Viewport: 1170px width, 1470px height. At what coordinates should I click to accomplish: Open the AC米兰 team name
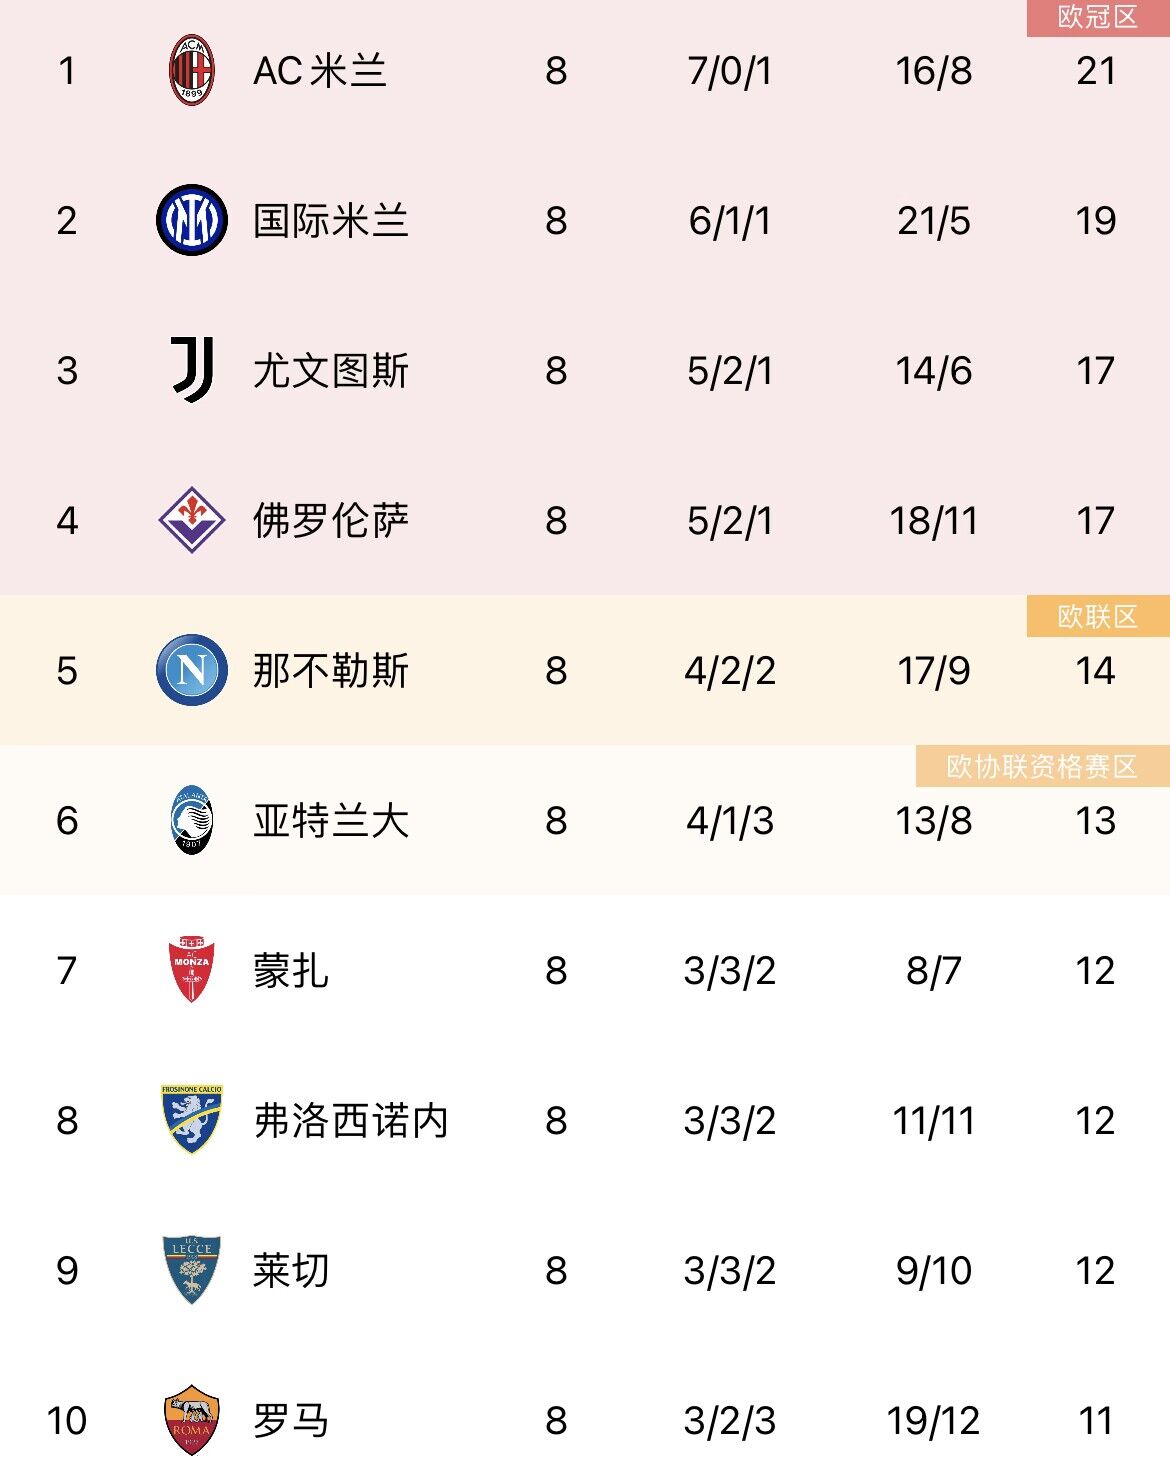coord(320,71)
